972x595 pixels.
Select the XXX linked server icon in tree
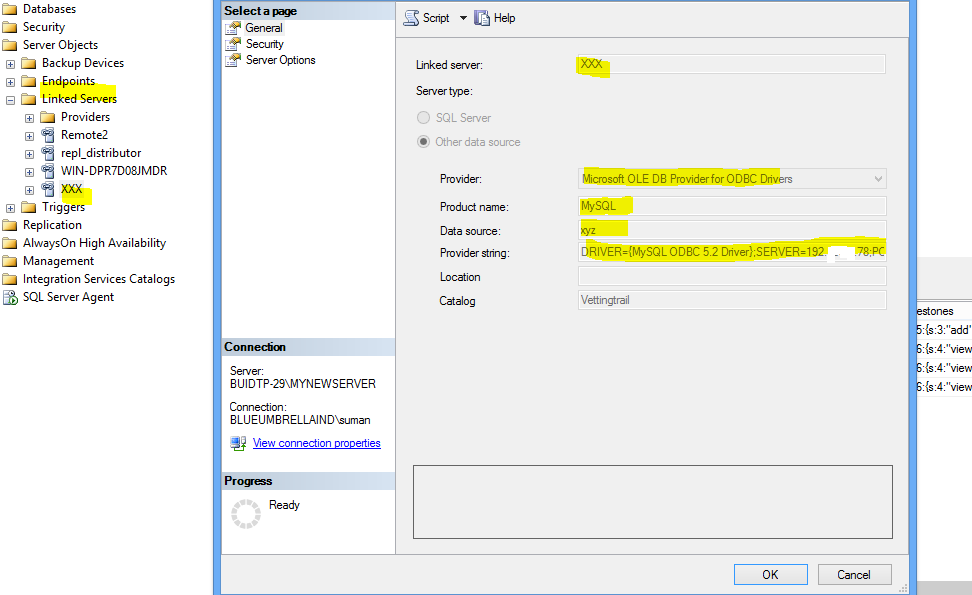point(48,189)
